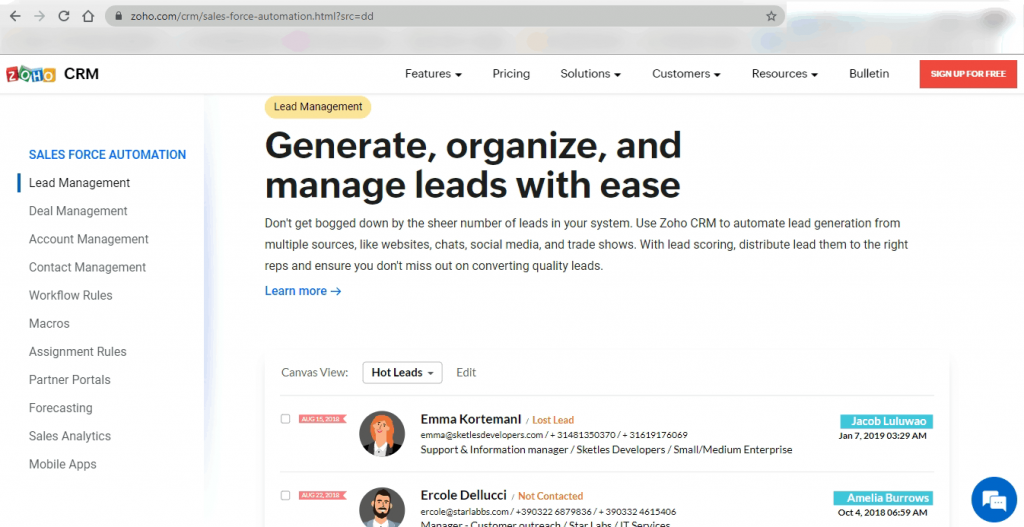Expand the Solutions menu

point(590,74)
